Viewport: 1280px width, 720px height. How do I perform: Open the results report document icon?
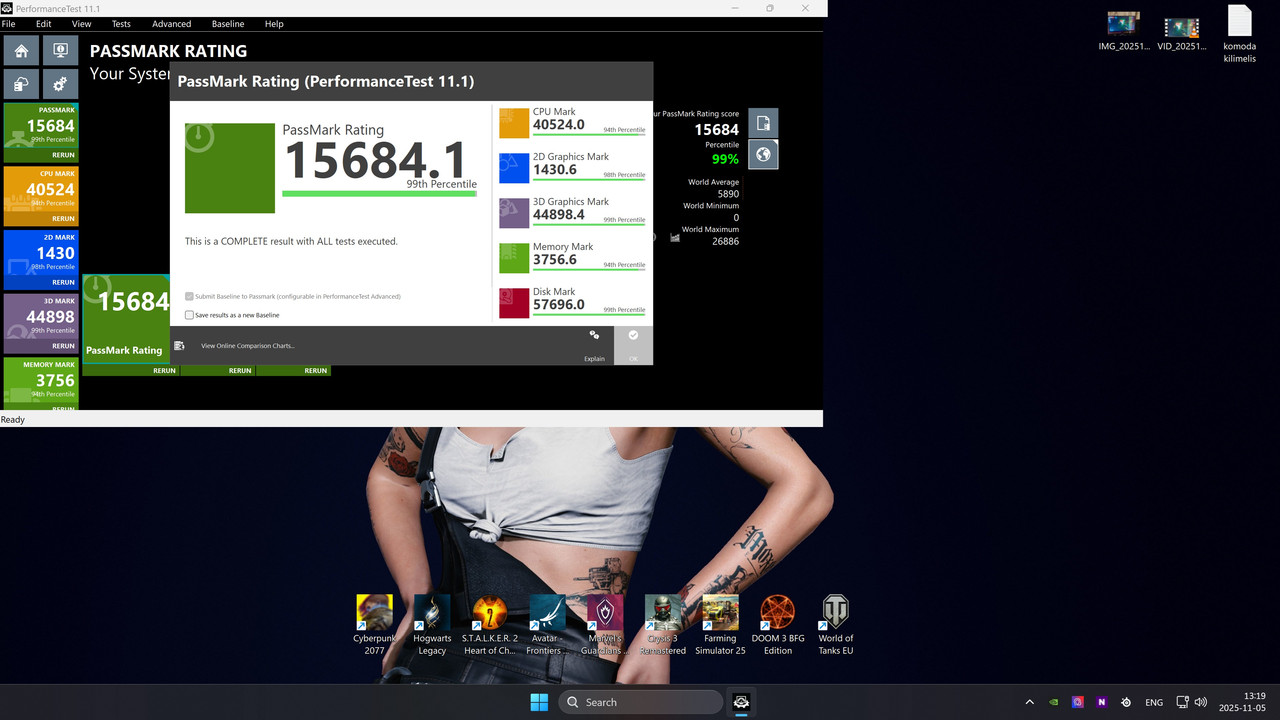(x=763, y=123)
